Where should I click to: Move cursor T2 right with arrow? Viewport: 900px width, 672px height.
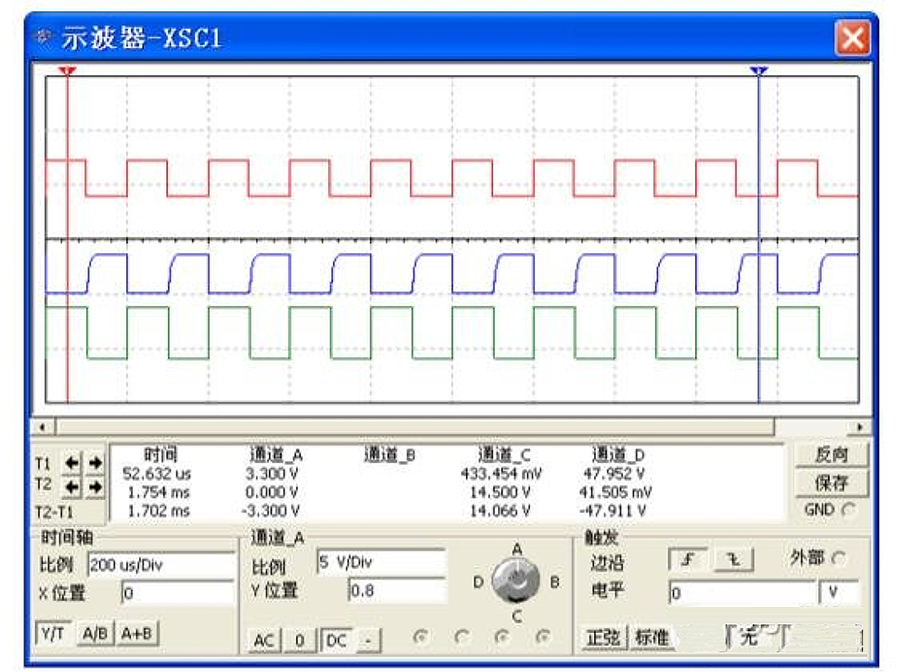tap(95, 486)
